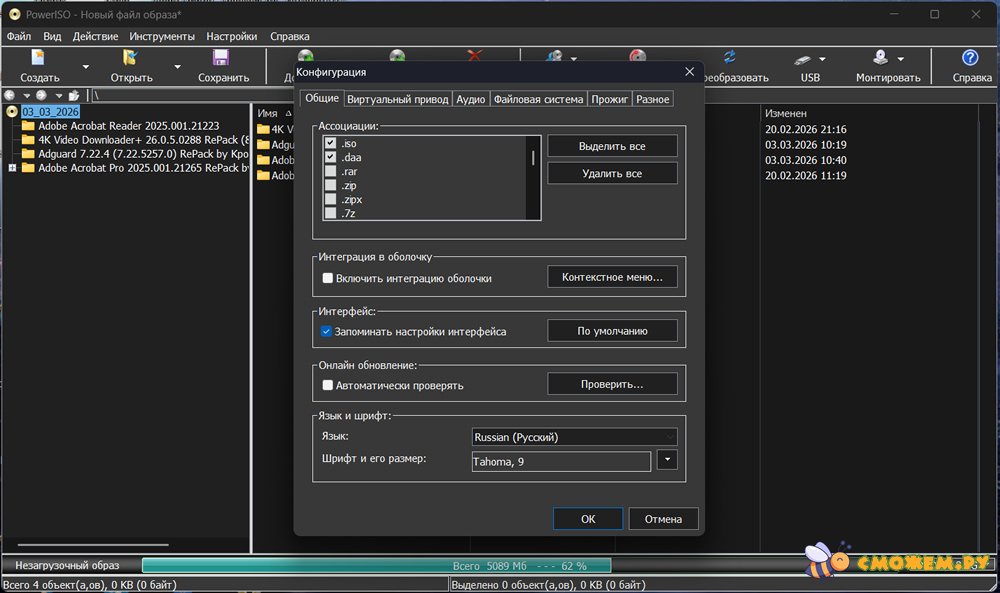Click the USB drive toolbar icon
Screen dimensions: 1000x593
point(804,59)
